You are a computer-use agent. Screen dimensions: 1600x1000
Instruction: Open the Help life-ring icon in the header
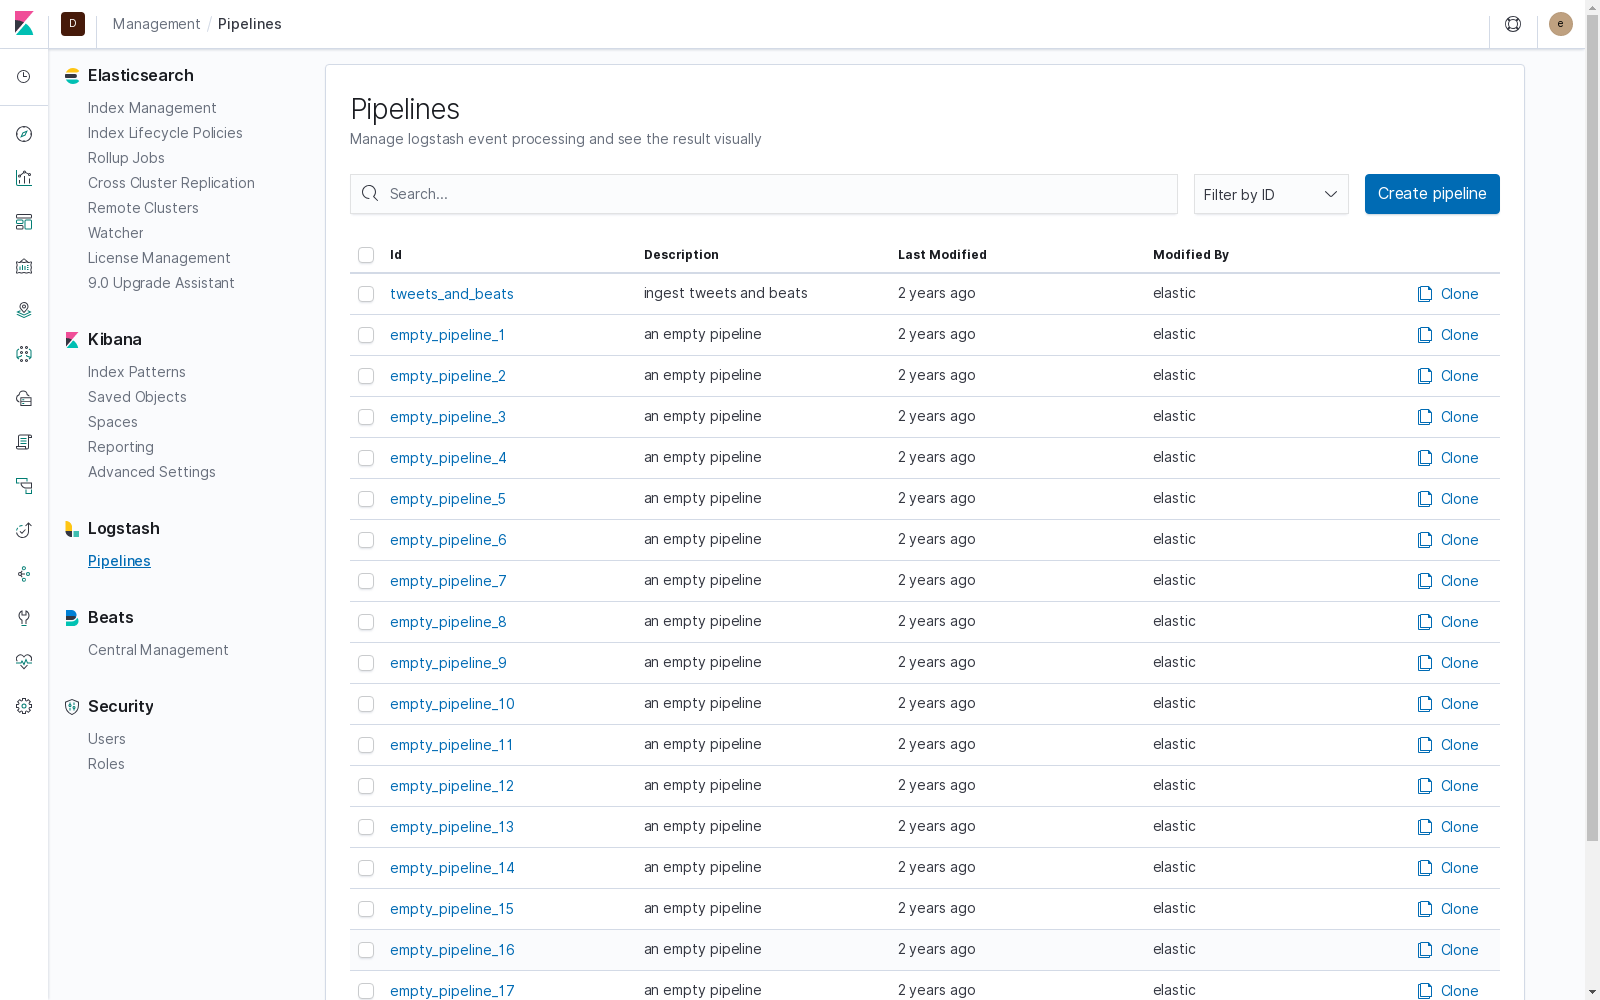coord(1512,24)
